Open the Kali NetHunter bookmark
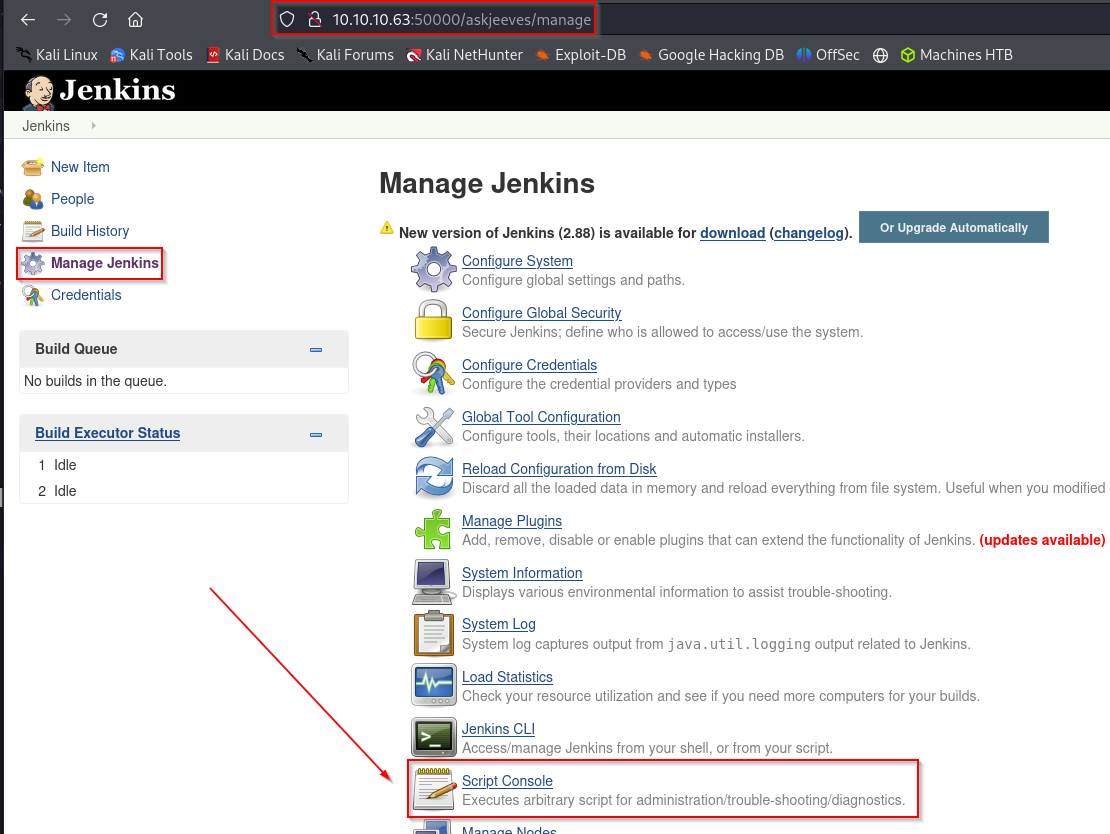Screen dimensions: 1110x834 click(x=464, y=55)
